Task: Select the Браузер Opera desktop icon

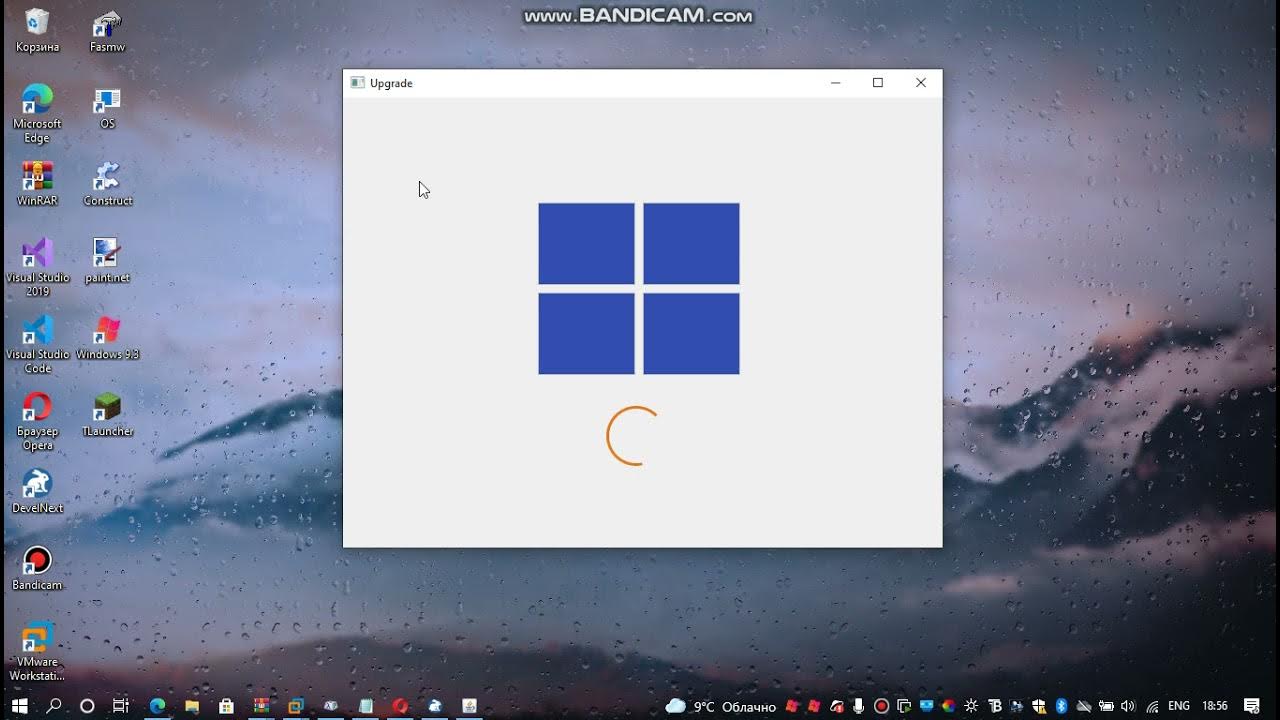Action: [x=37, y=422]
